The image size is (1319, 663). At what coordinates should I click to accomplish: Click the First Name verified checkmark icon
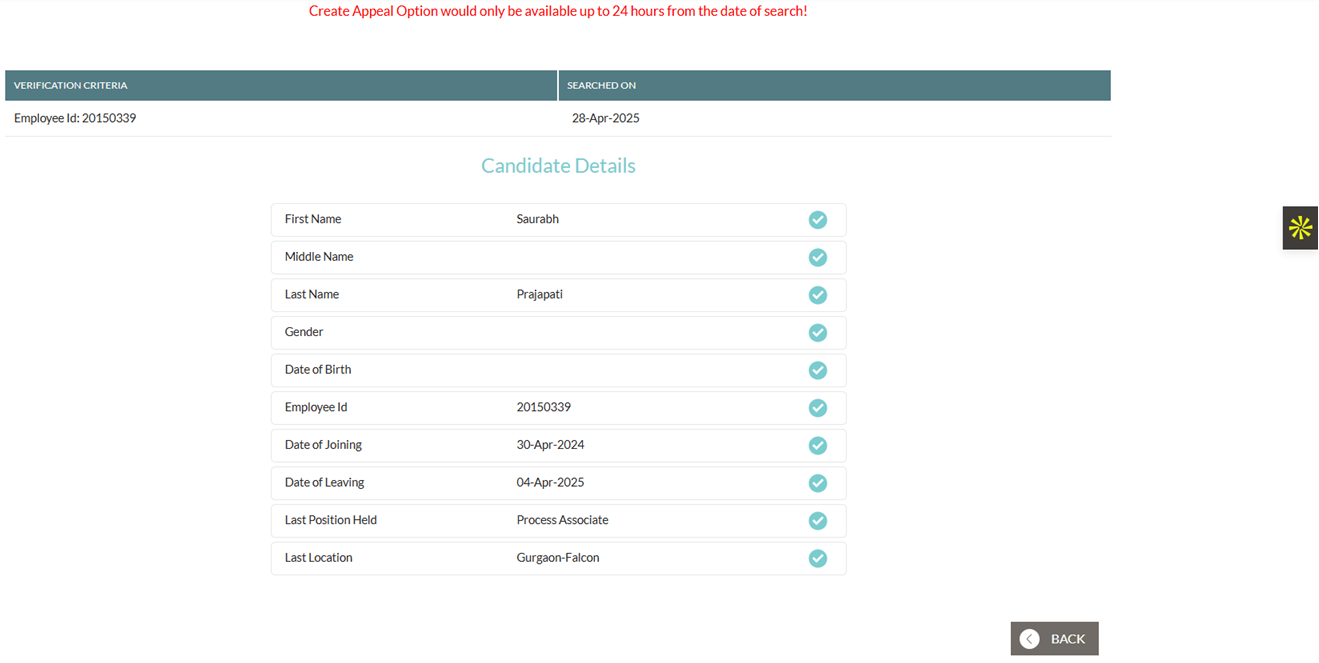point(817,220)
